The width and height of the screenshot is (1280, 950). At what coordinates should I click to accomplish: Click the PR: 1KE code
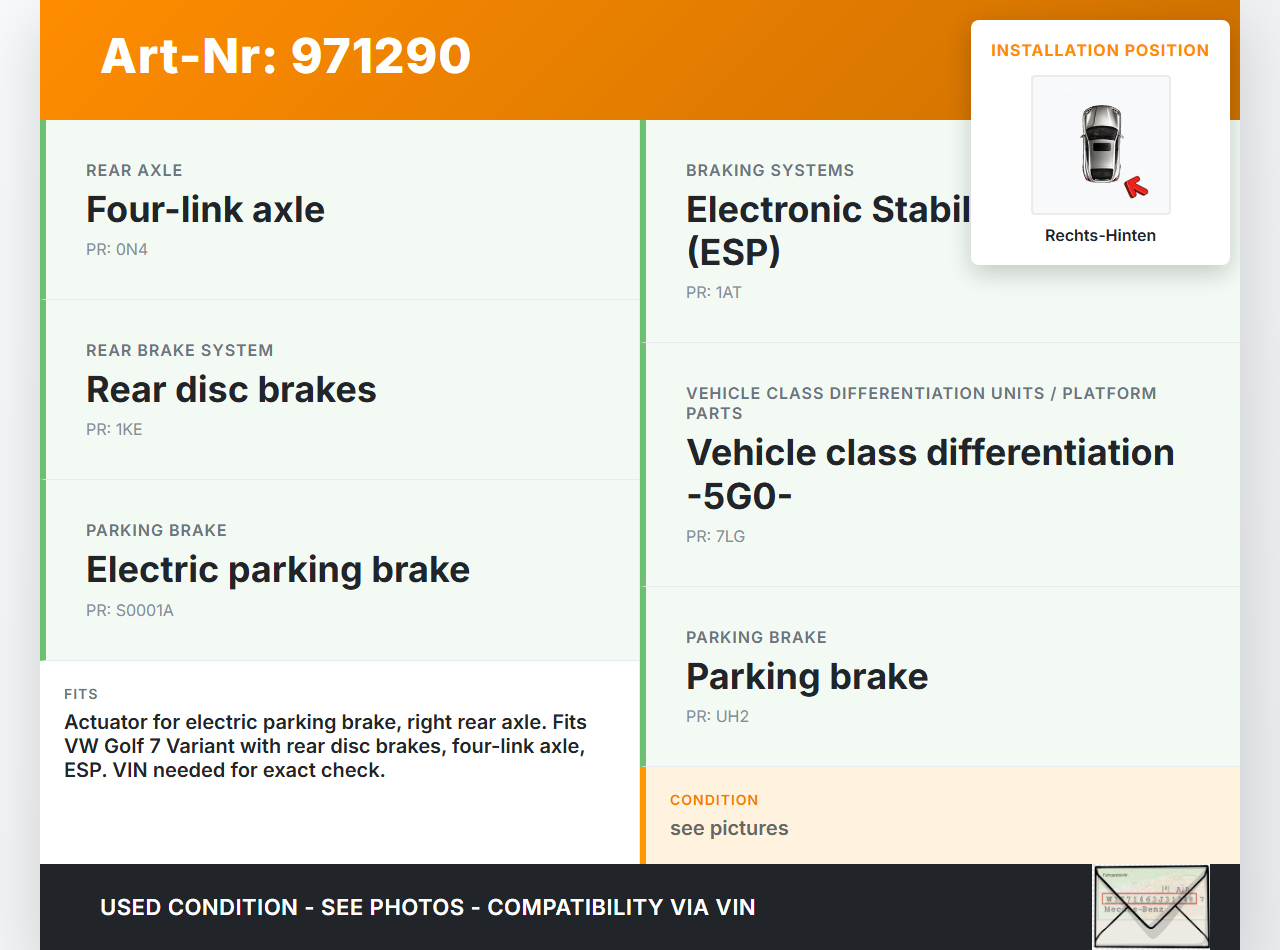(x=114, y=430)
